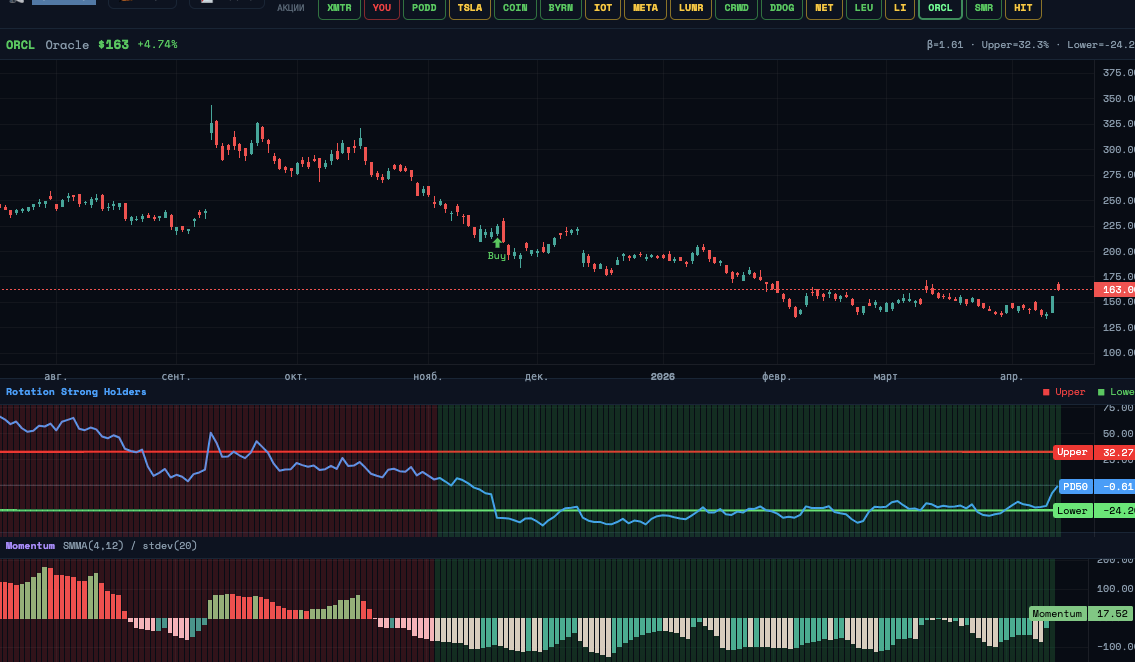Image resolution: width=1135 pixels, height=662 pixels.
Task: Click the red Upper line badge
Action: (x=1073, y=452)
